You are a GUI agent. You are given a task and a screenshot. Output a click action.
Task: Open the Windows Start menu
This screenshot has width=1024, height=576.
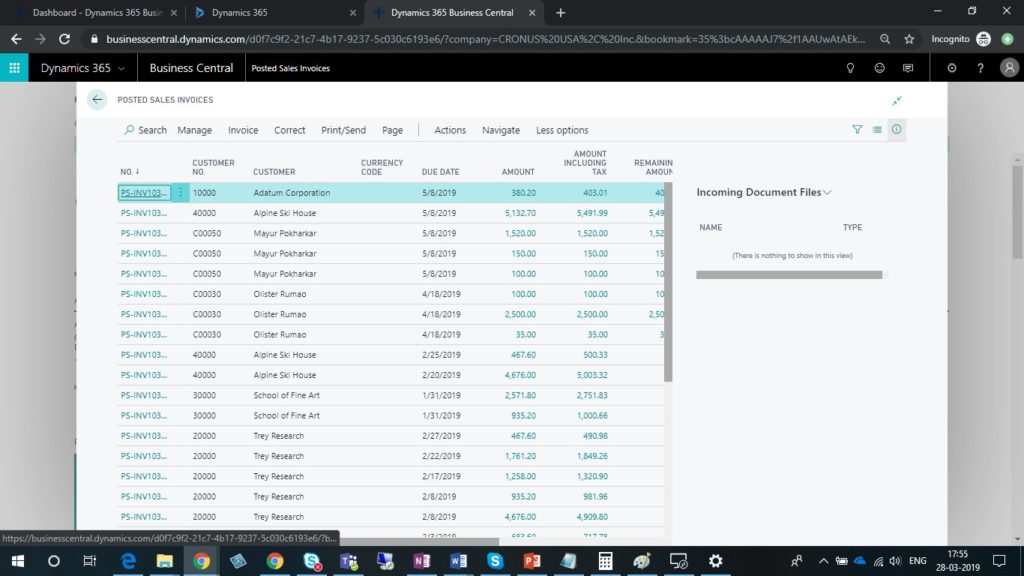[x=18, y=561]
